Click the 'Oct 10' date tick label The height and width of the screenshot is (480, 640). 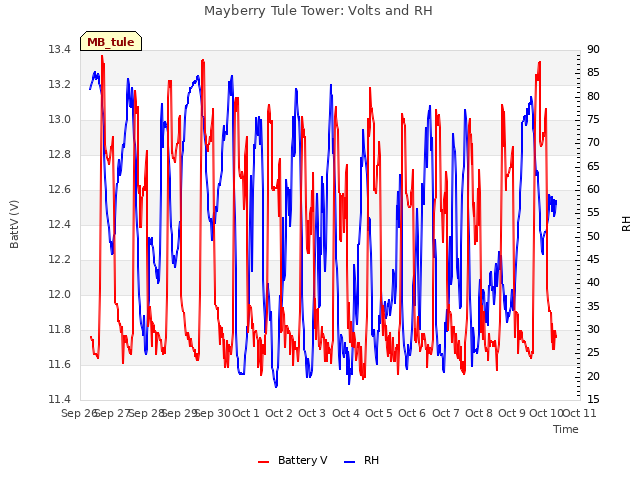(546, 414)
